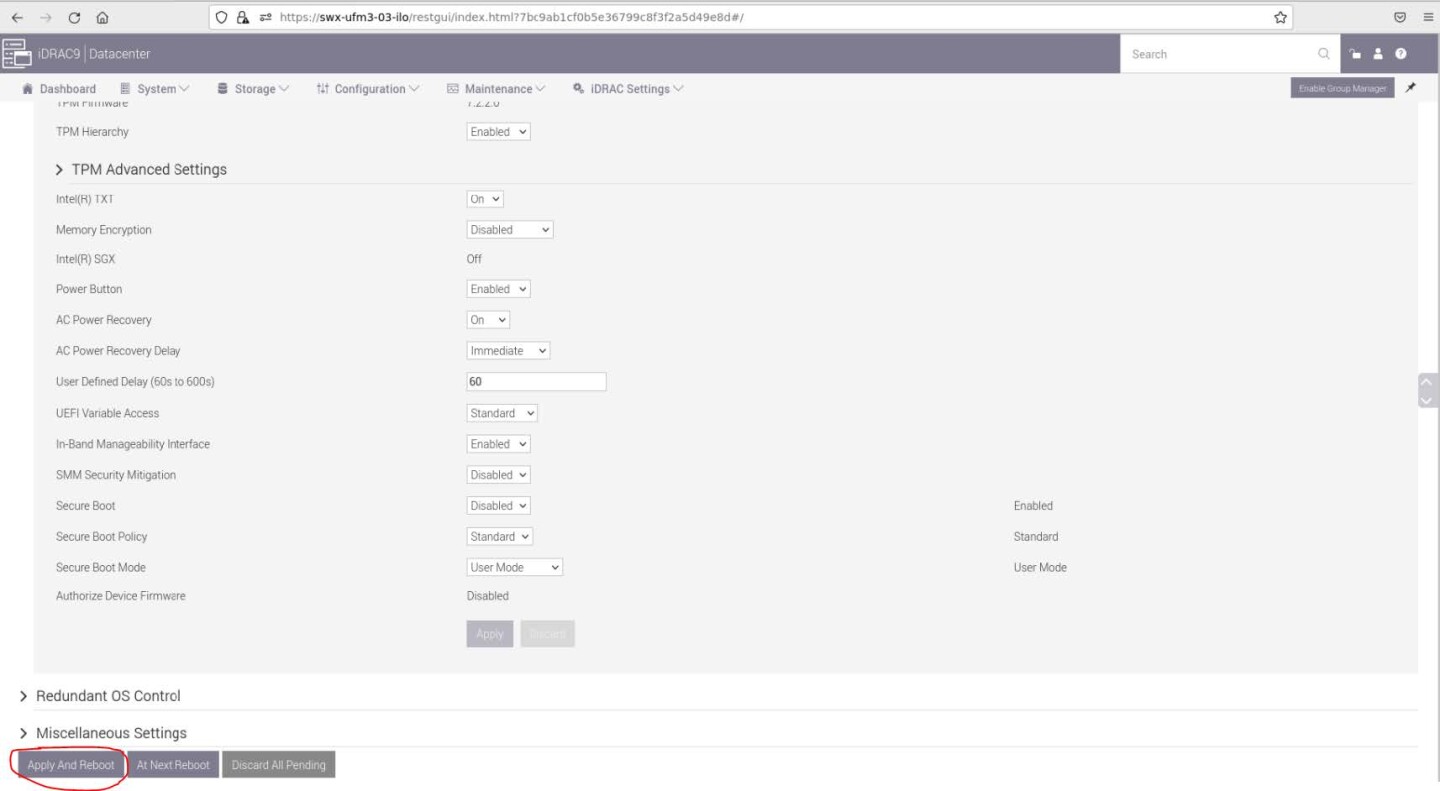Open the AC Power Recovery Delay dropdown
This screenshot has height=791, width=1440.
pos(508,351)
